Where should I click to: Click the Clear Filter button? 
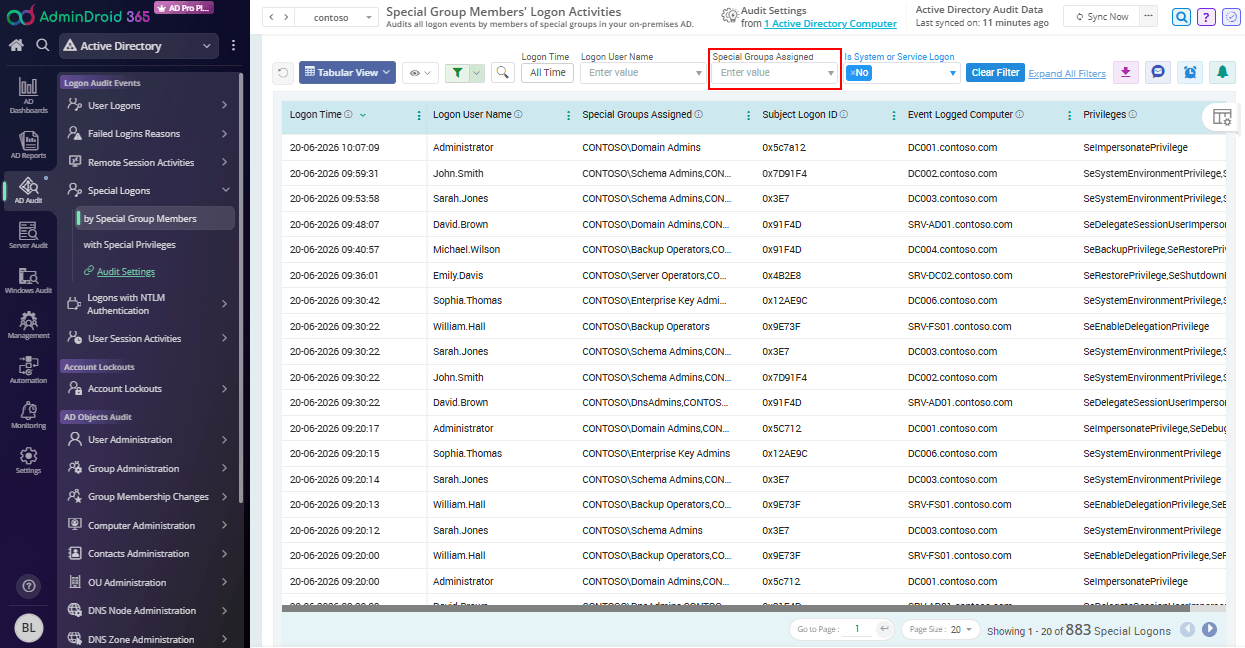995,72
